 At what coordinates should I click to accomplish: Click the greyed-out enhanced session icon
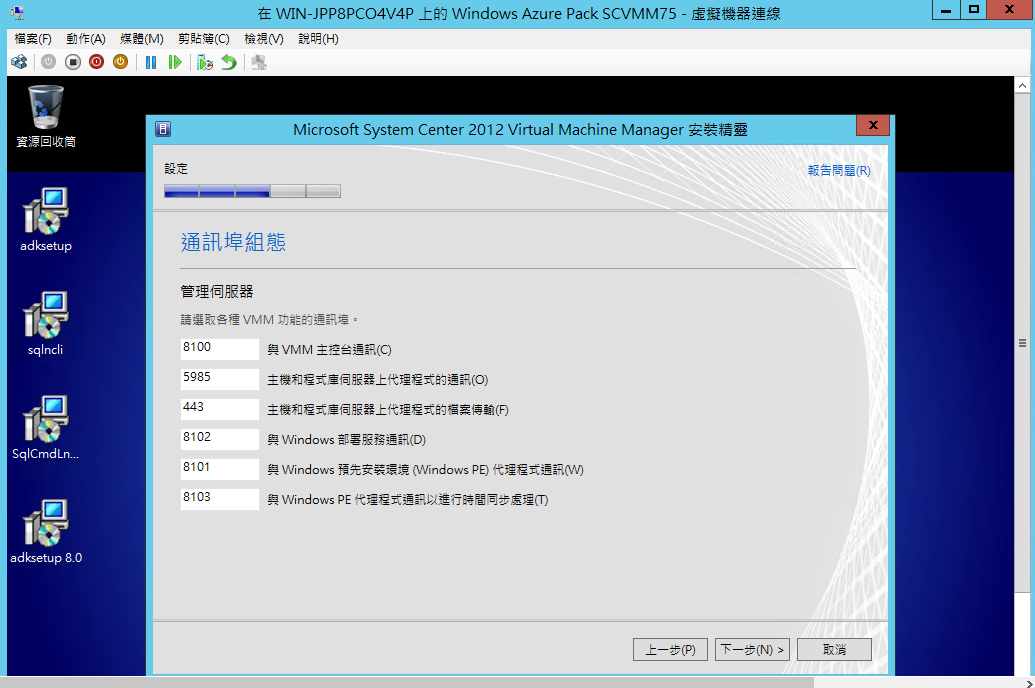(x=259, y=62)
